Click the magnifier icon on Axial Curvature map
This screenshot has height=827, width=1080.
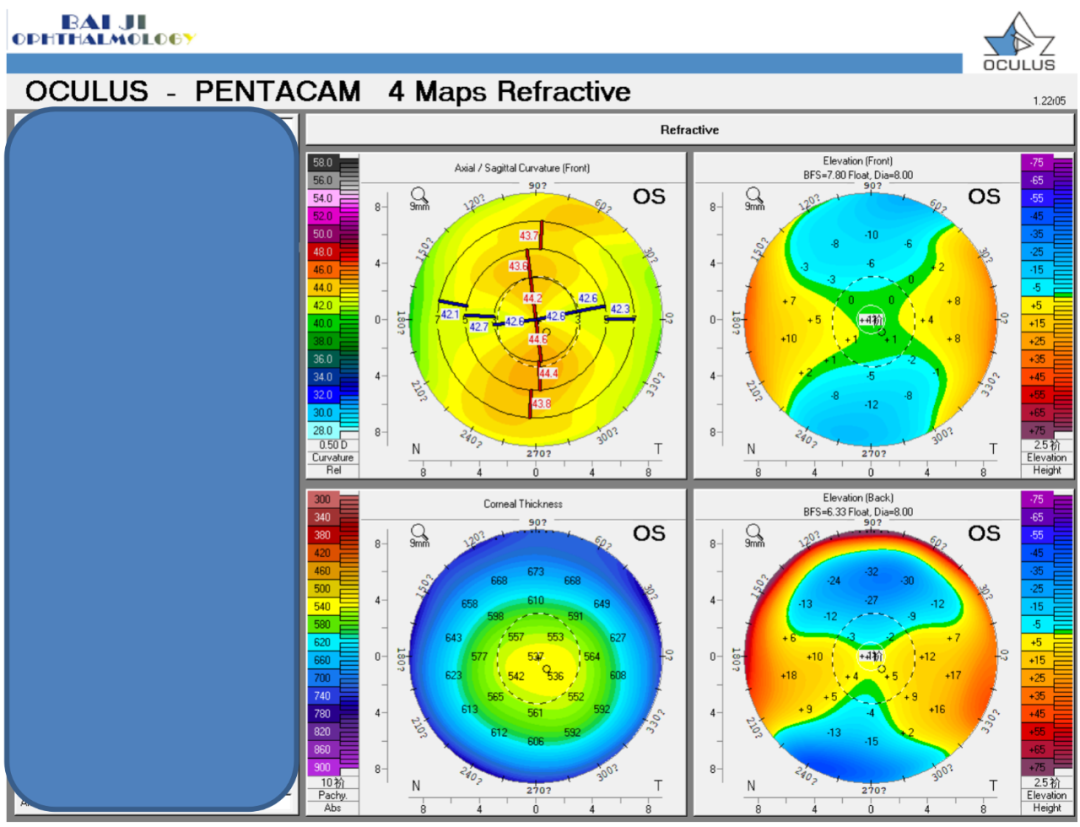(x=421, y=193)
